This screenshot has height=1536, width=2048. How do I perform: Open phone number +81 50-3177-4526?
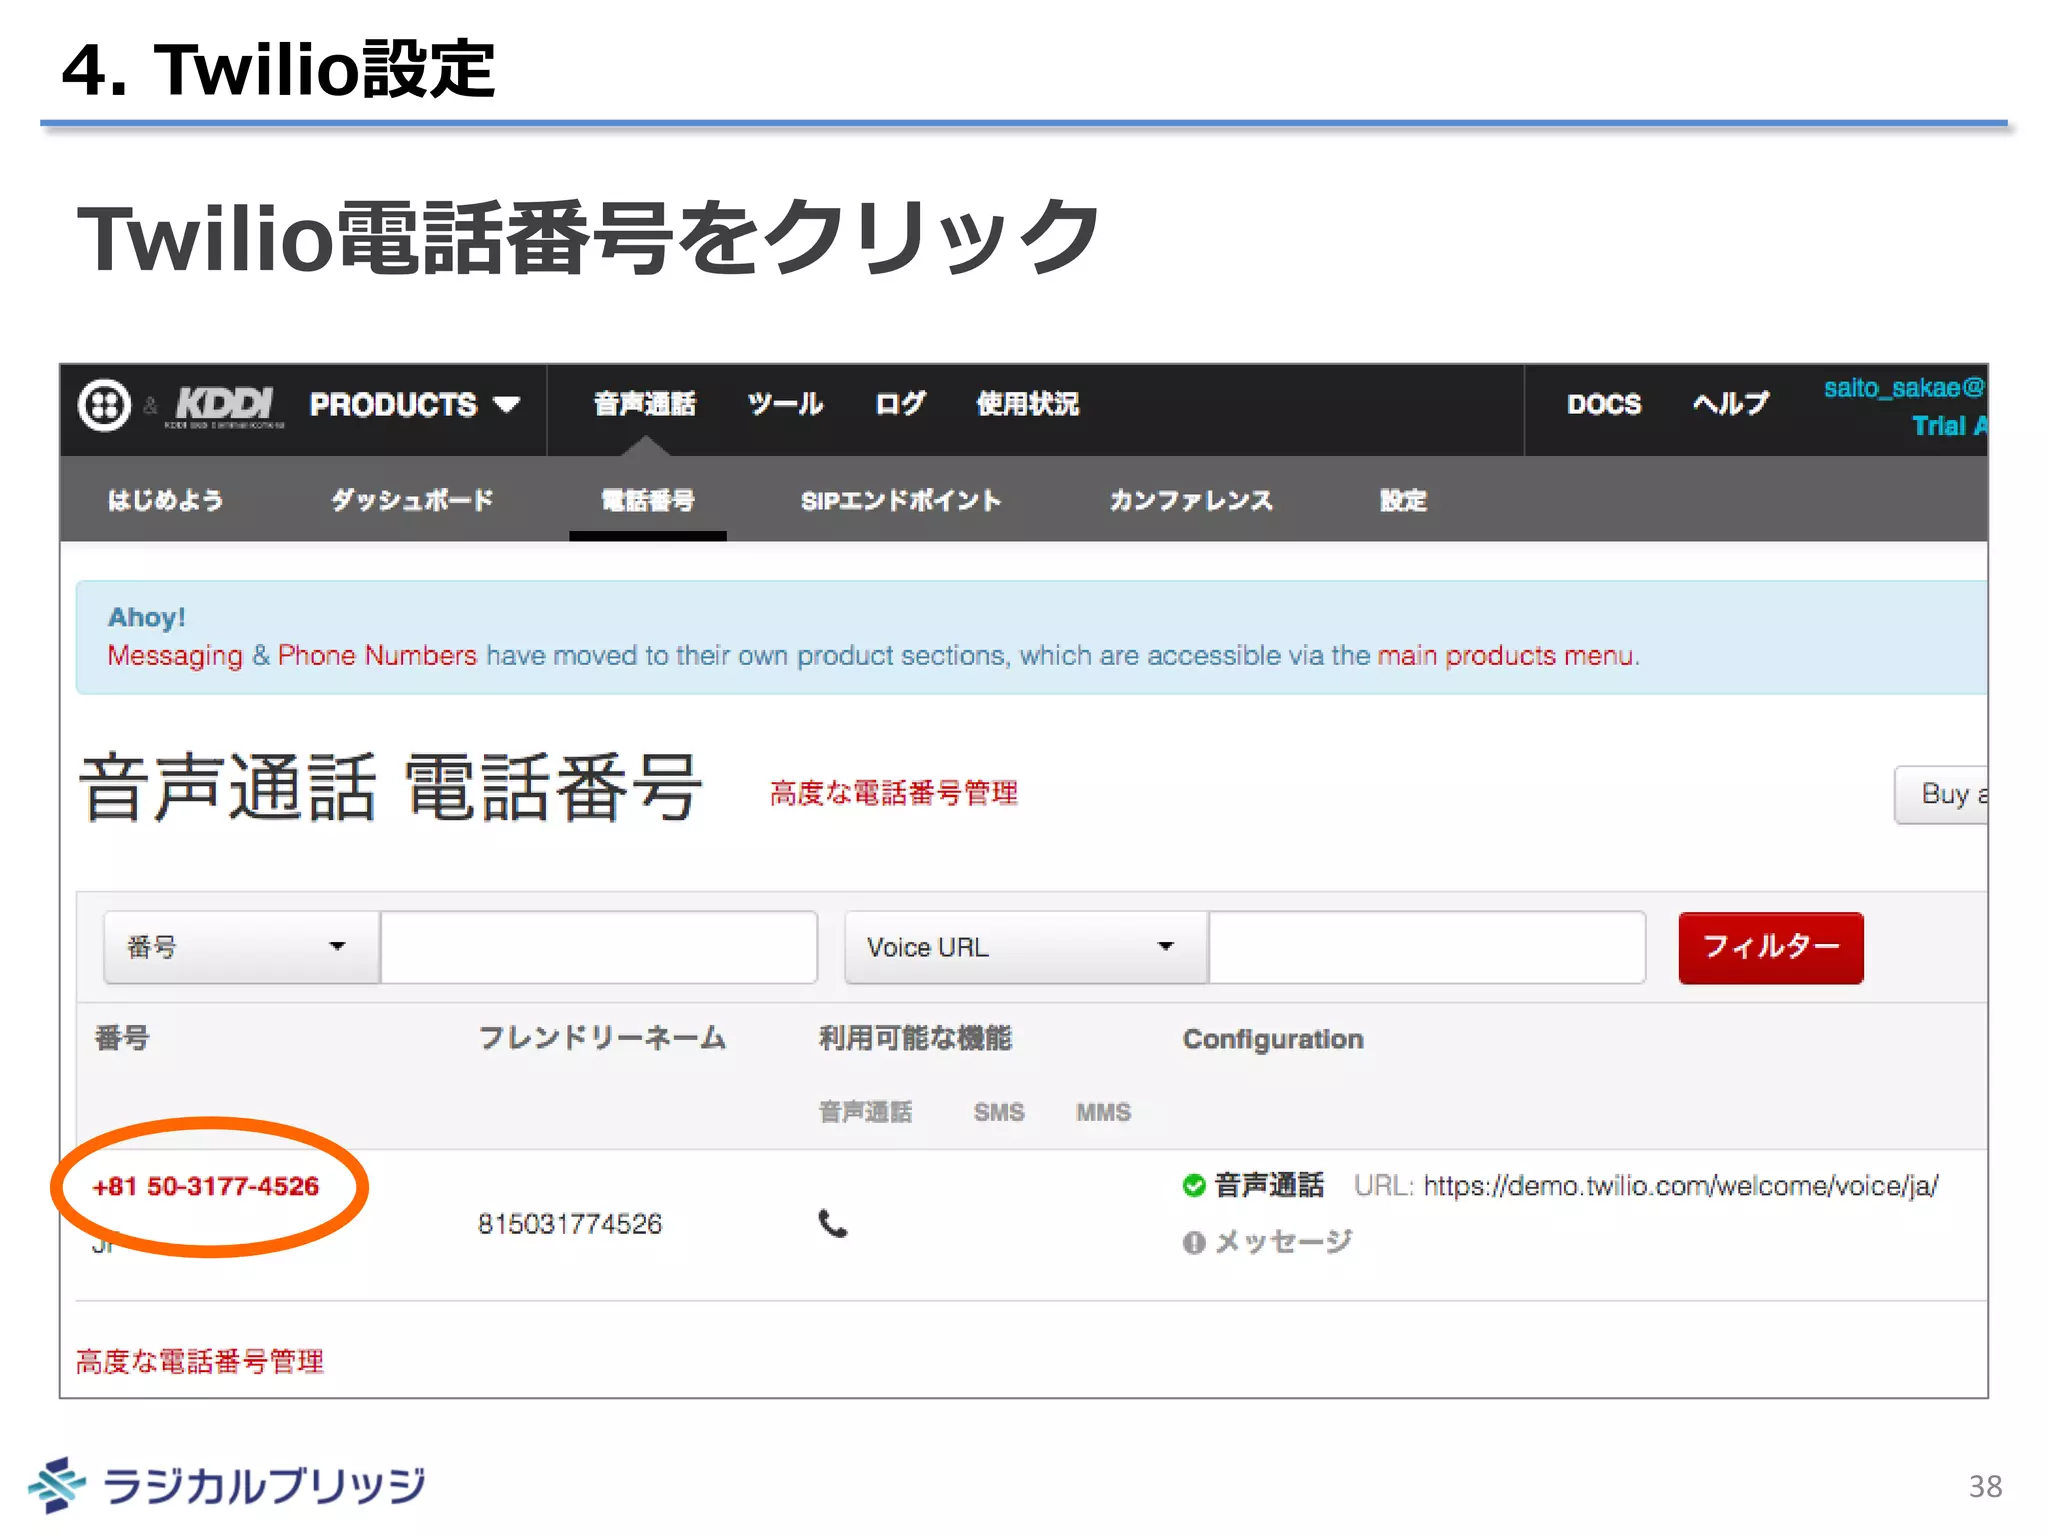pyautogui.click(x=206, y=1186)
